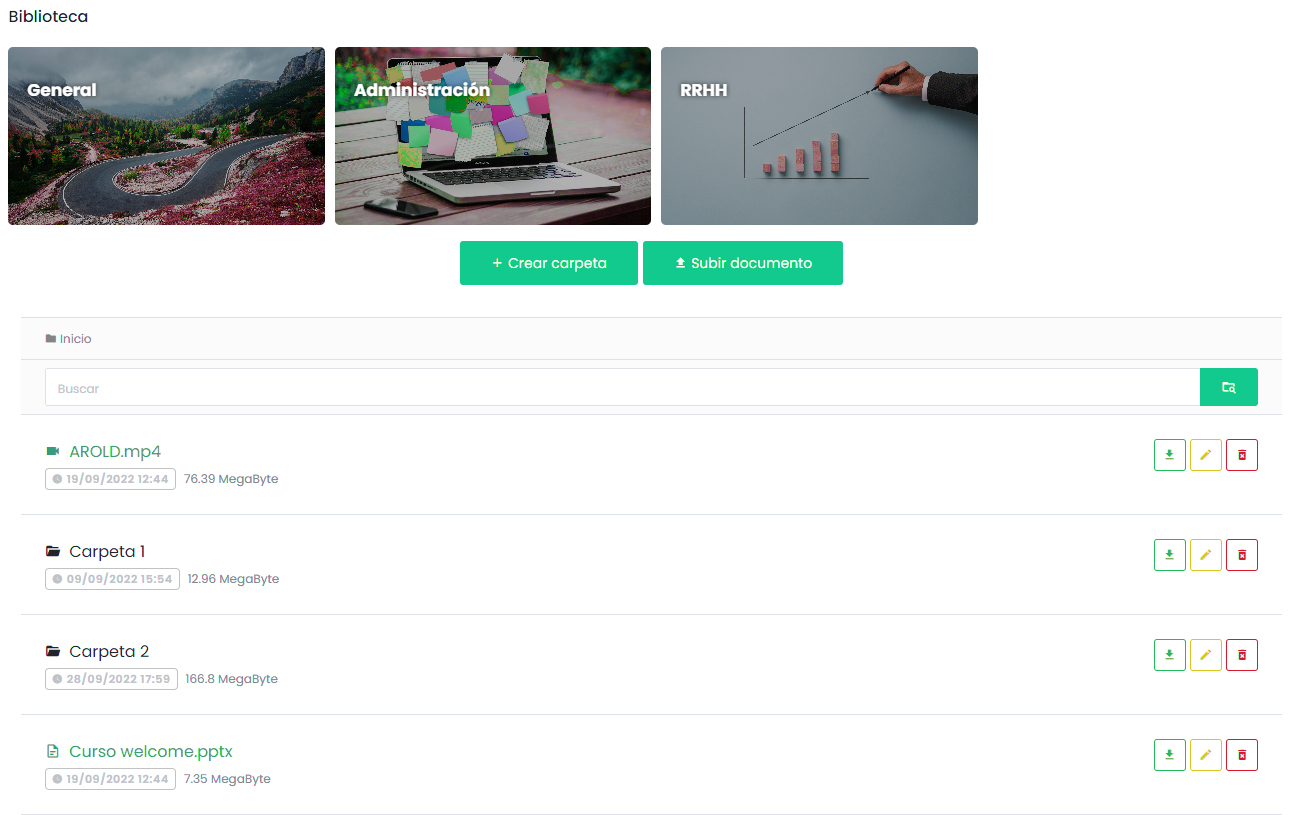Image resolution: width=1293 pixels, height=815 pixels.
Task: Delete Carpeta 1 with trash icon
Action: pyautogui.click(x=1241, y=555)
